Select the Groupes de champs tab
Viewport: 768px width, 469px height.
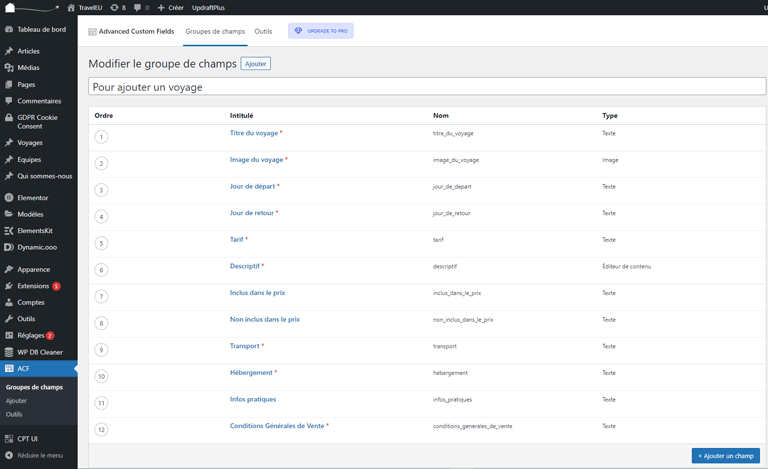click(x=215, y=31)
